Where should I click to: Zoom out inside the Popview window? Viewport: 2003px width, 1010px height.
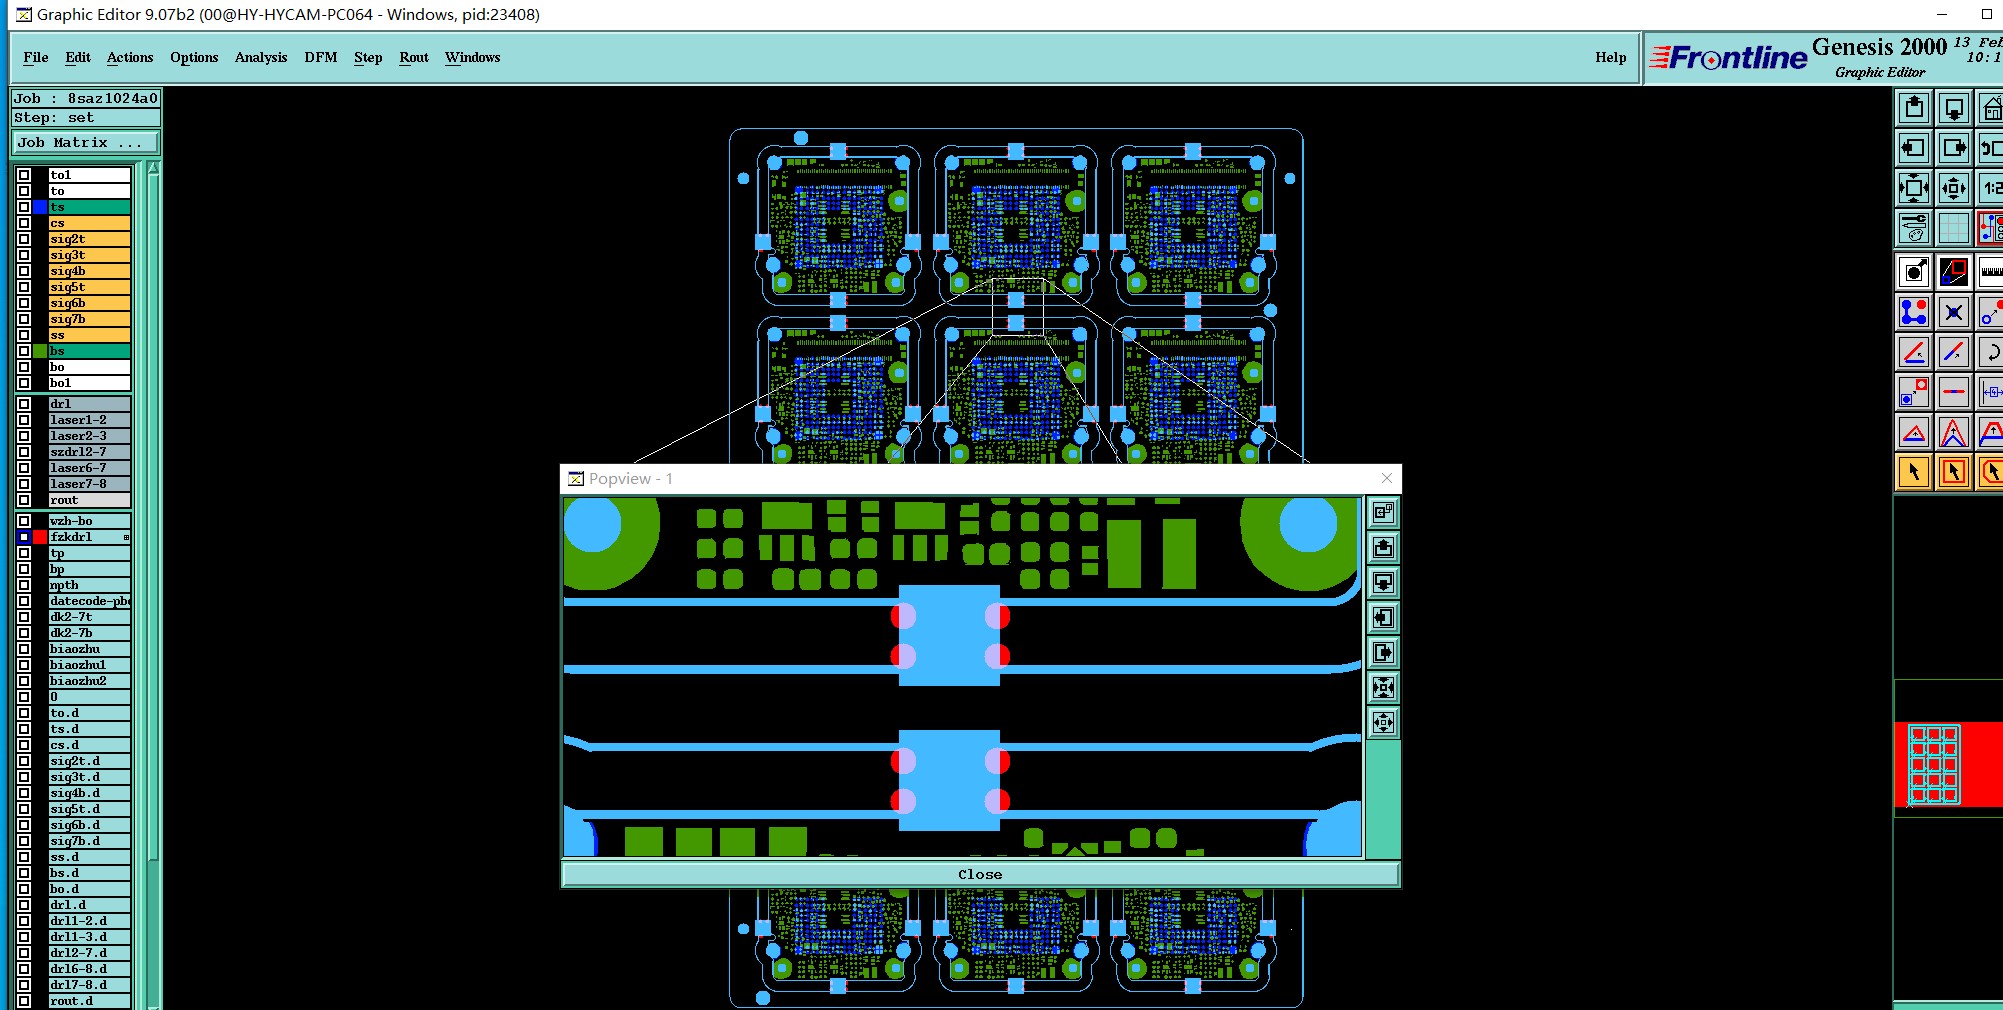[1383, 723]
